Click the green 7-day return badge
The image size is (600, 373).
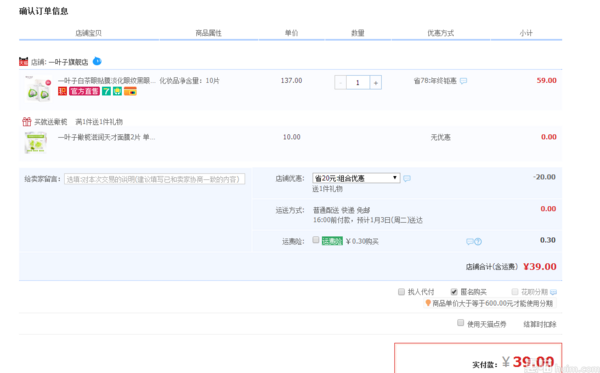pyautogui.click(x=106, y=91)
